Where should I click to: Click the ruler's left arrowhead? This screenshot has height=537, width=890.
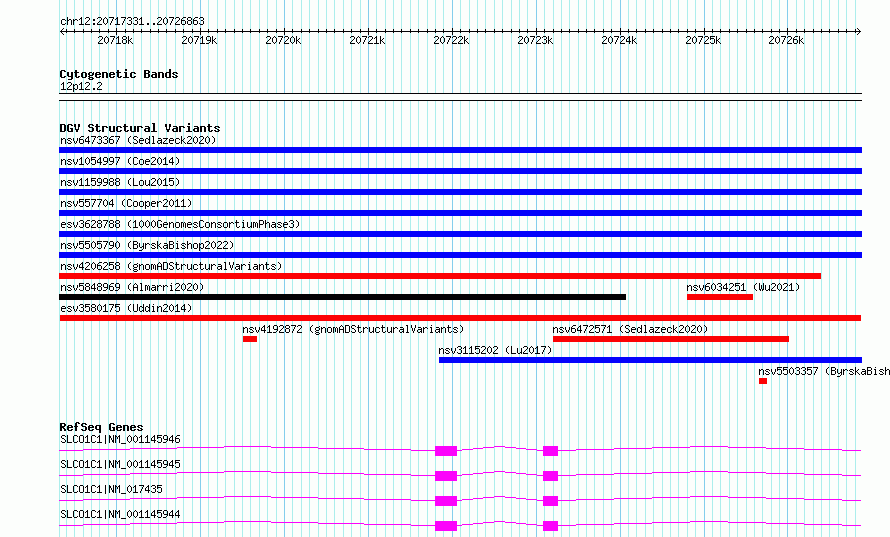click(x=62, y=32)
